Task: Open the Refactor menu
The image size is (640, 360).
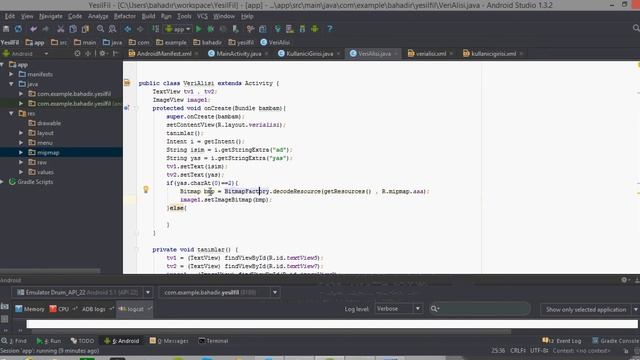Action: [x=124, y=16]
